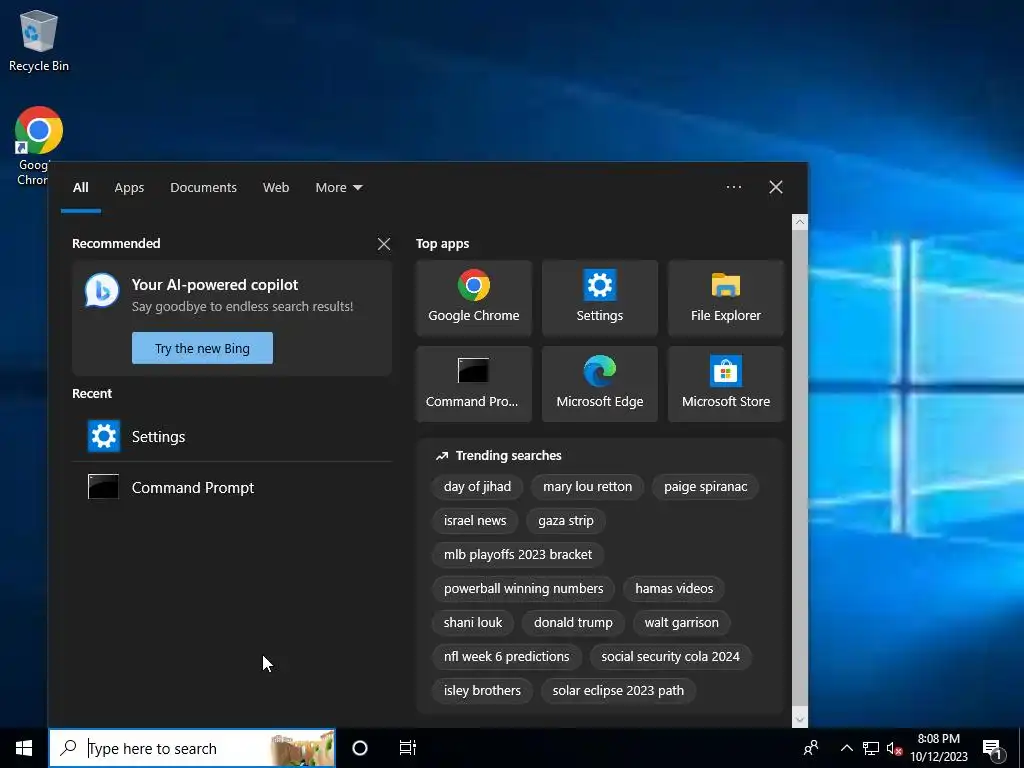Launch File Explorer from Top apps
This screenshot has height=768, width=1024.
[x=726, y=298]
